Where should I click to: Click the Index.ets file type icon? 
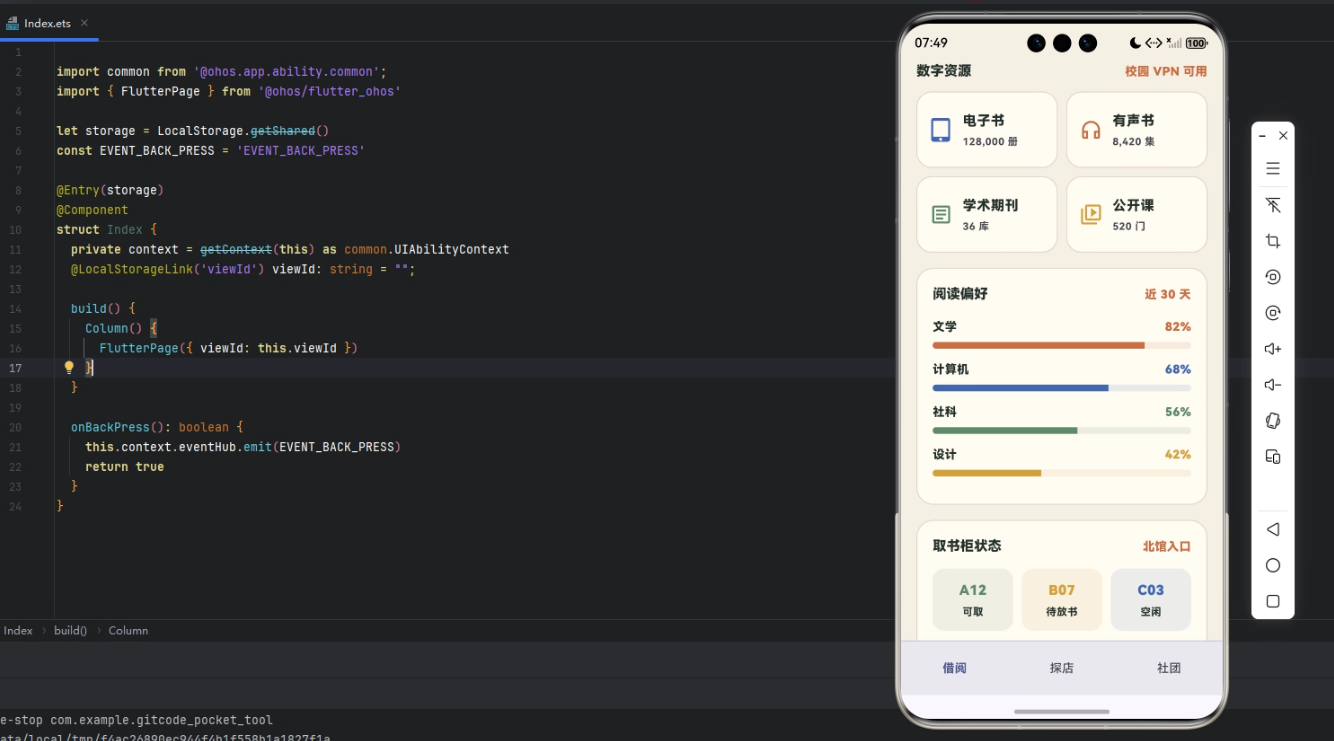pos(12,23)
